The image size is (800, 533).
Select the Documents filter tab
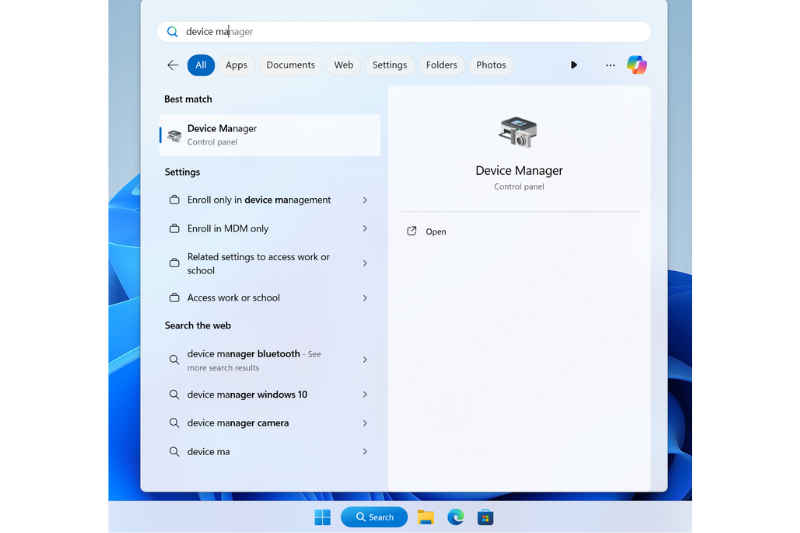coord(290,65)
